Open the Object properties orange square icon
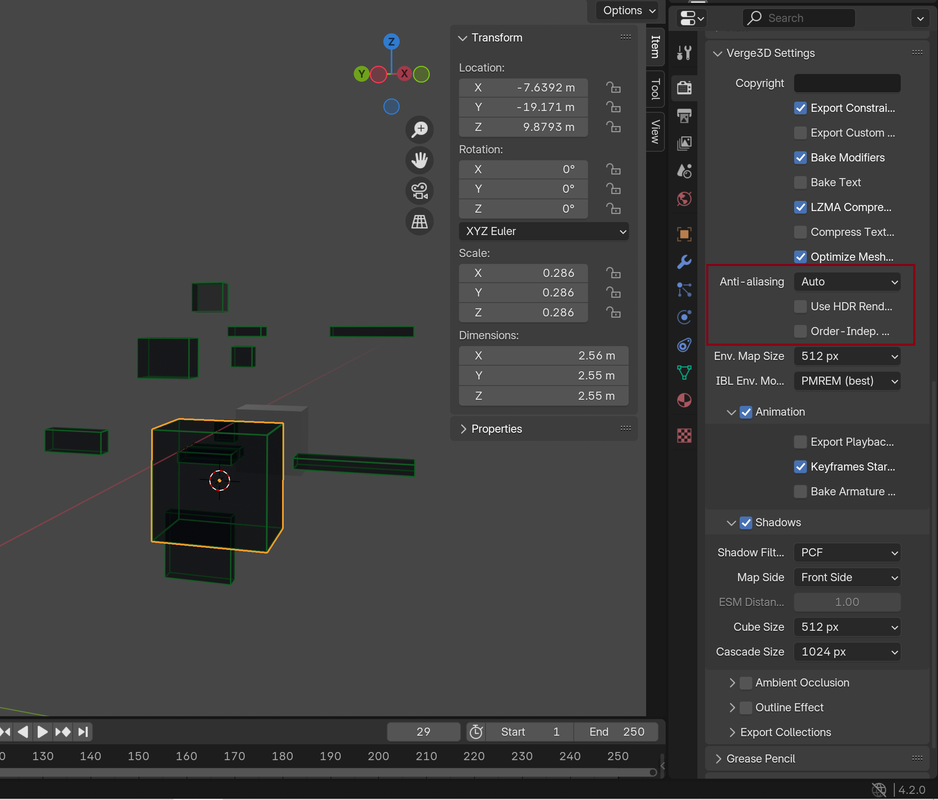The image size is (938, 800). coord(684,234)
